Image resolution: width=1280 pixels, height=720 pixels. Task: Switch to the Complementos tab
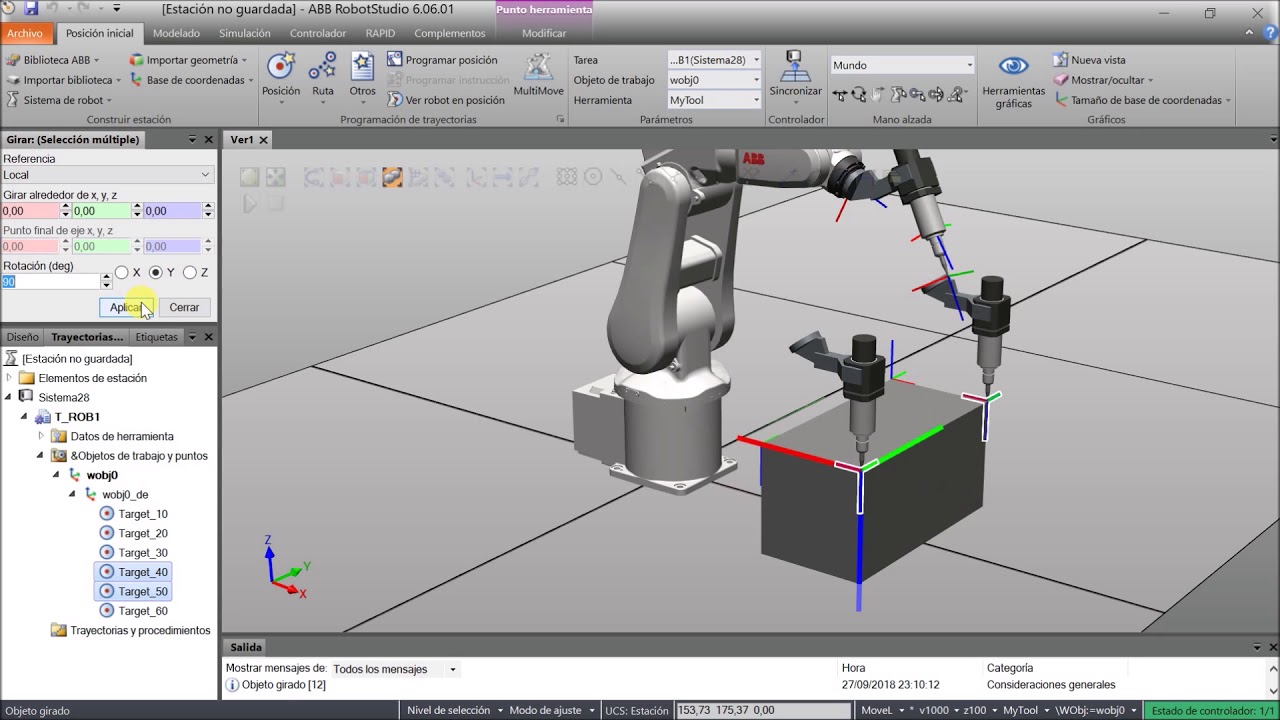(450, 33)
